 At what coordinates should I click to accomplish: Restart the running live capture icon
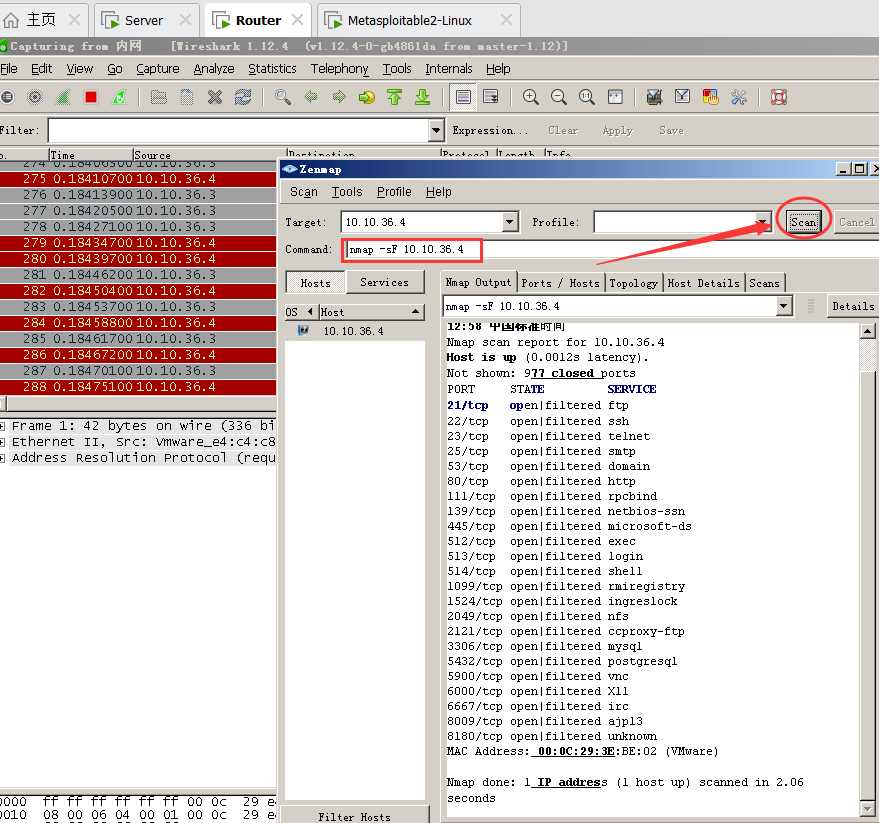click(119, 97)
